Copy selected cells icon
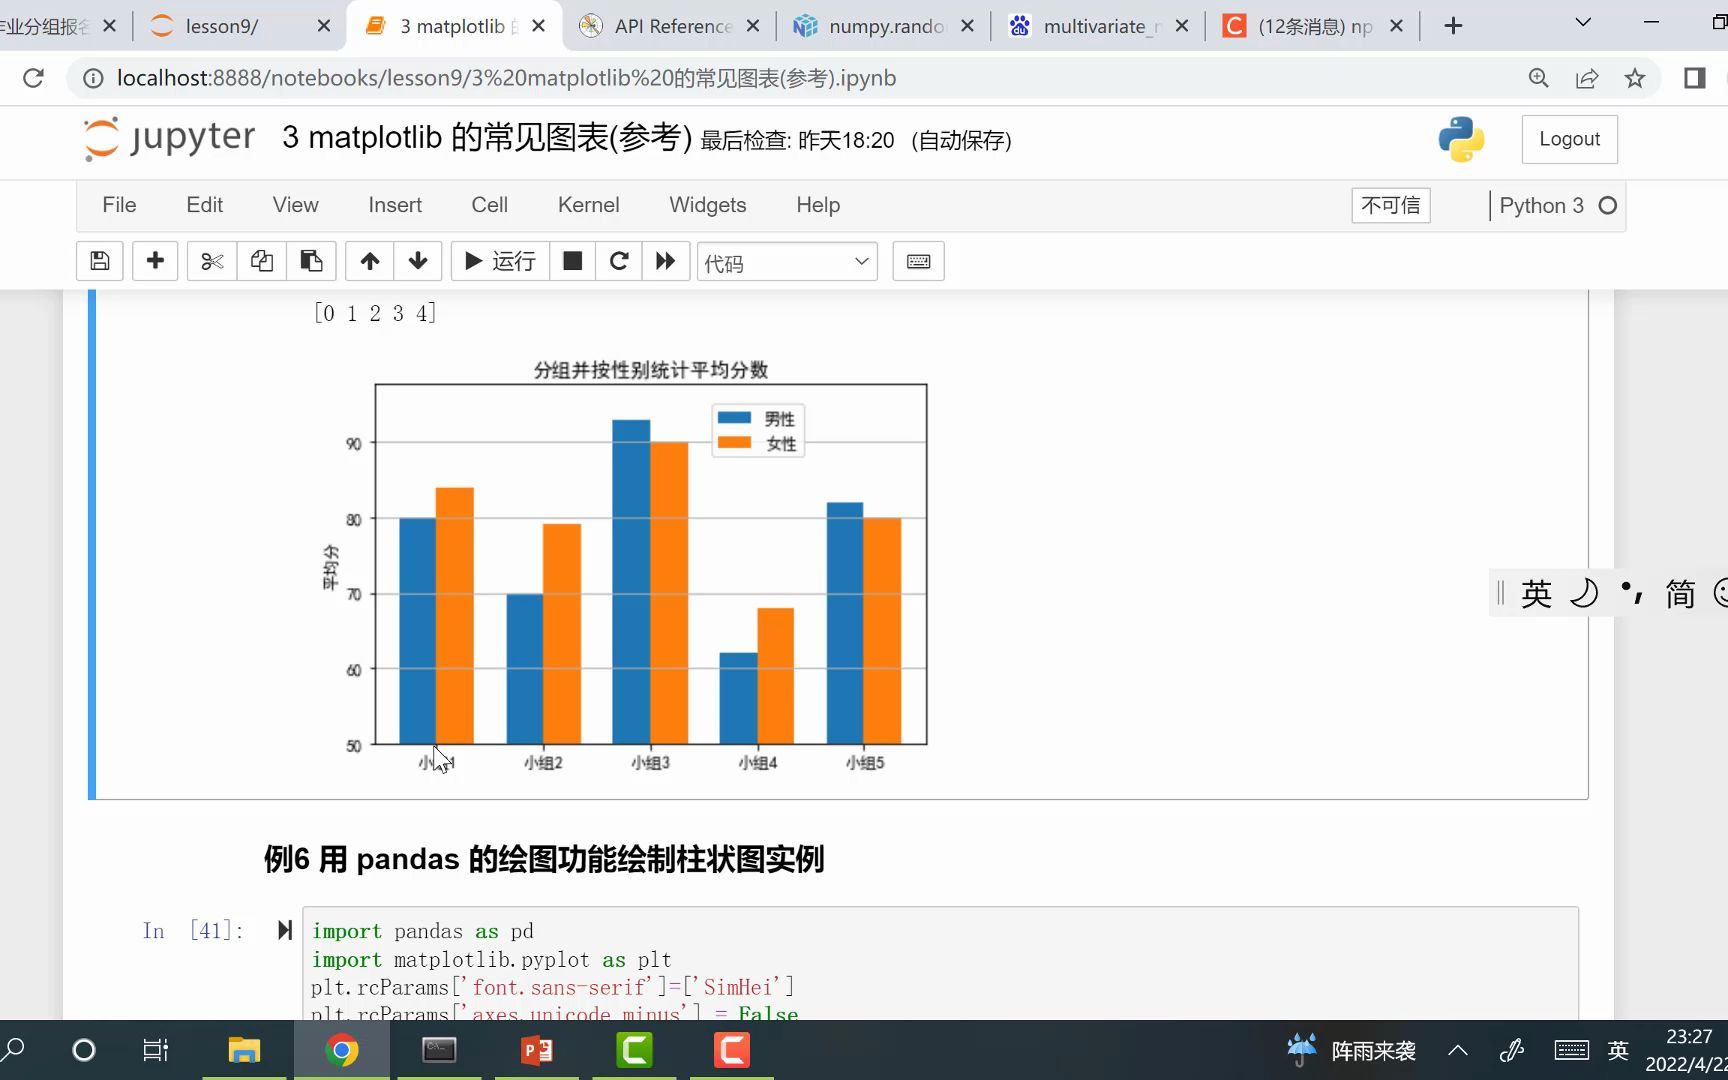The image size is (1728, 1080). (262, 261)
